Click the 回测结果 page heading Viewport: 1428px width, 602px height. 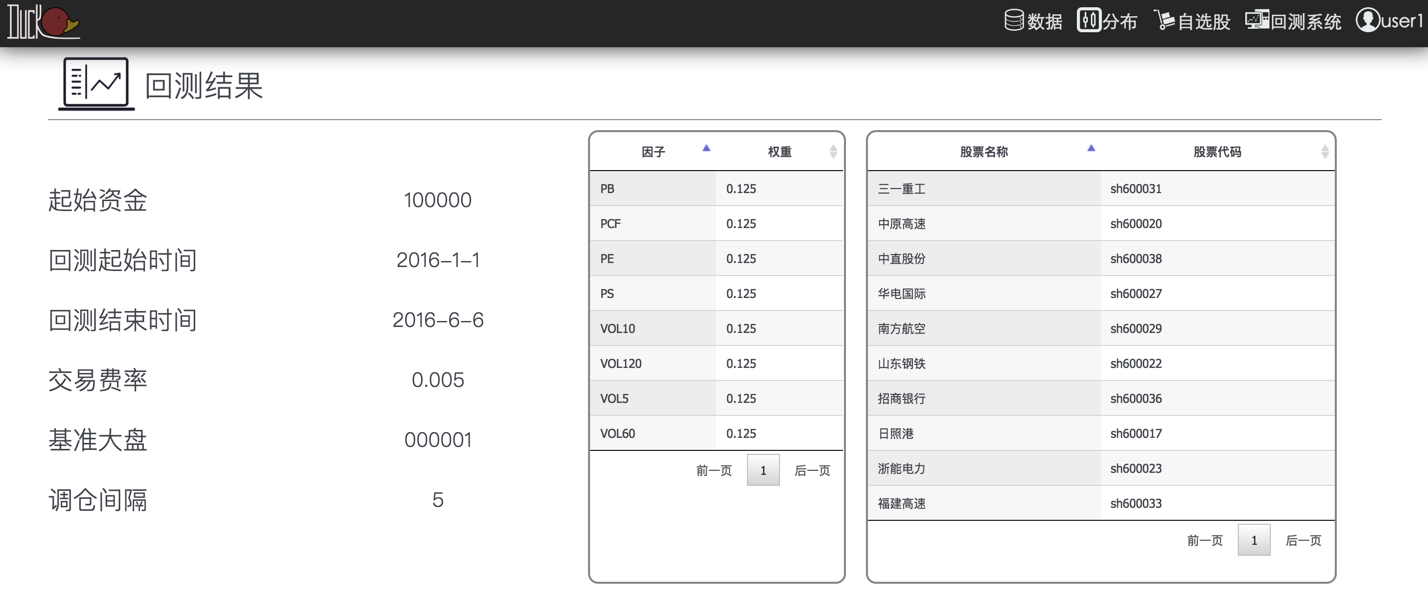pos(204,86)
